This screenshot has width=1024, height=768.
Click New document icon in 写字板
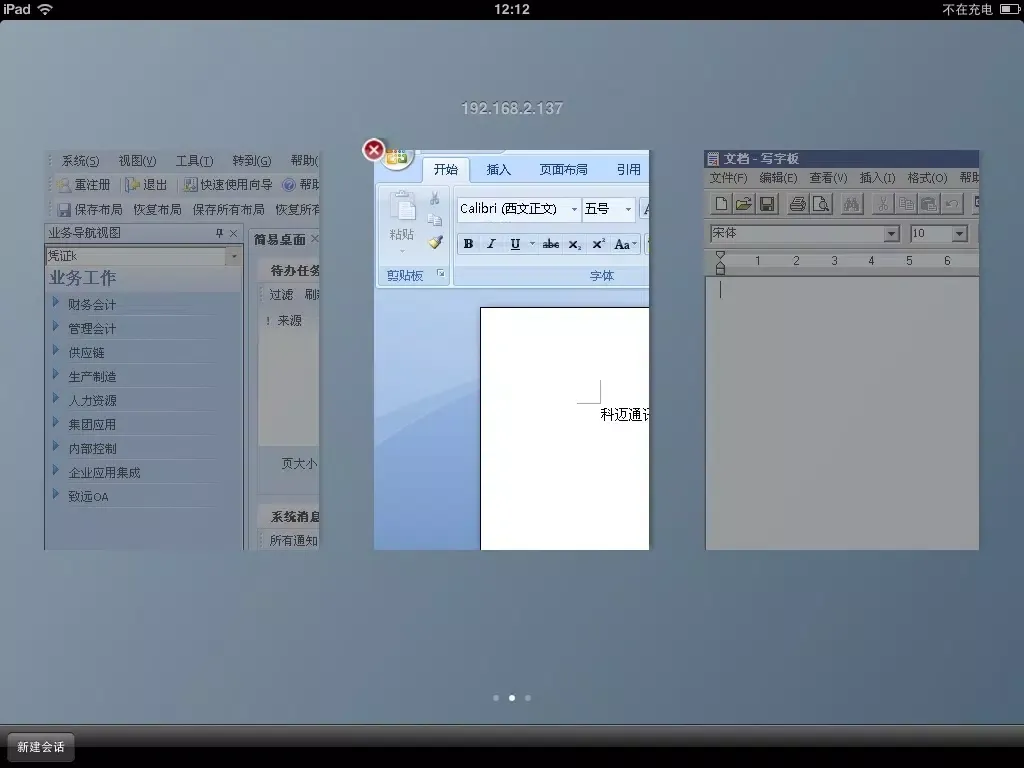pyautogui.click(x=721, y=204)
